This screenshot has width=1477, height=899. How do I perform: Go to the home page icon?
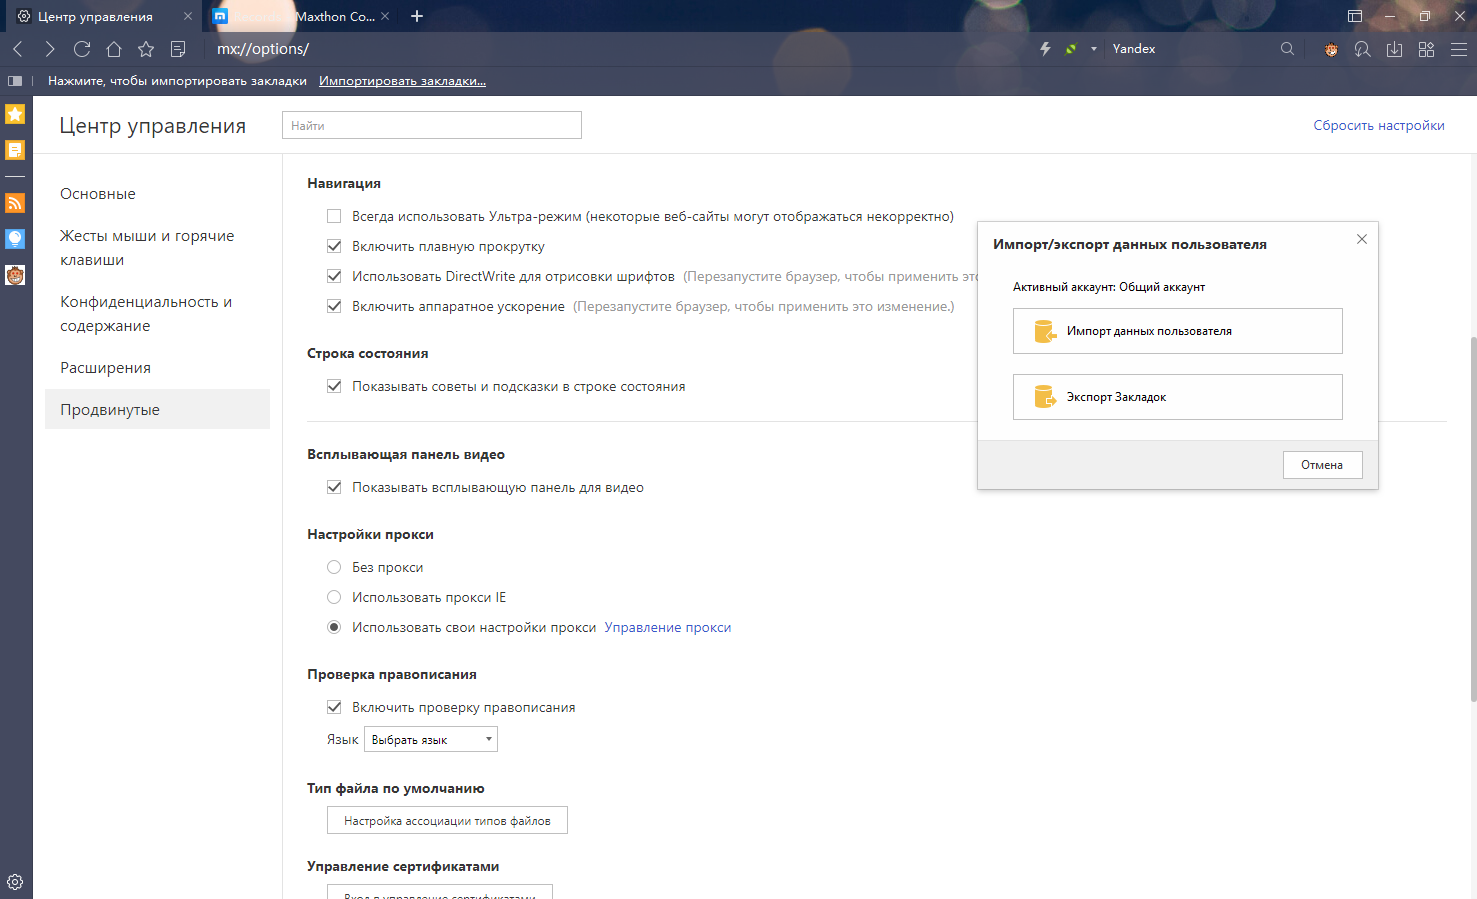(x=114, y=49)
